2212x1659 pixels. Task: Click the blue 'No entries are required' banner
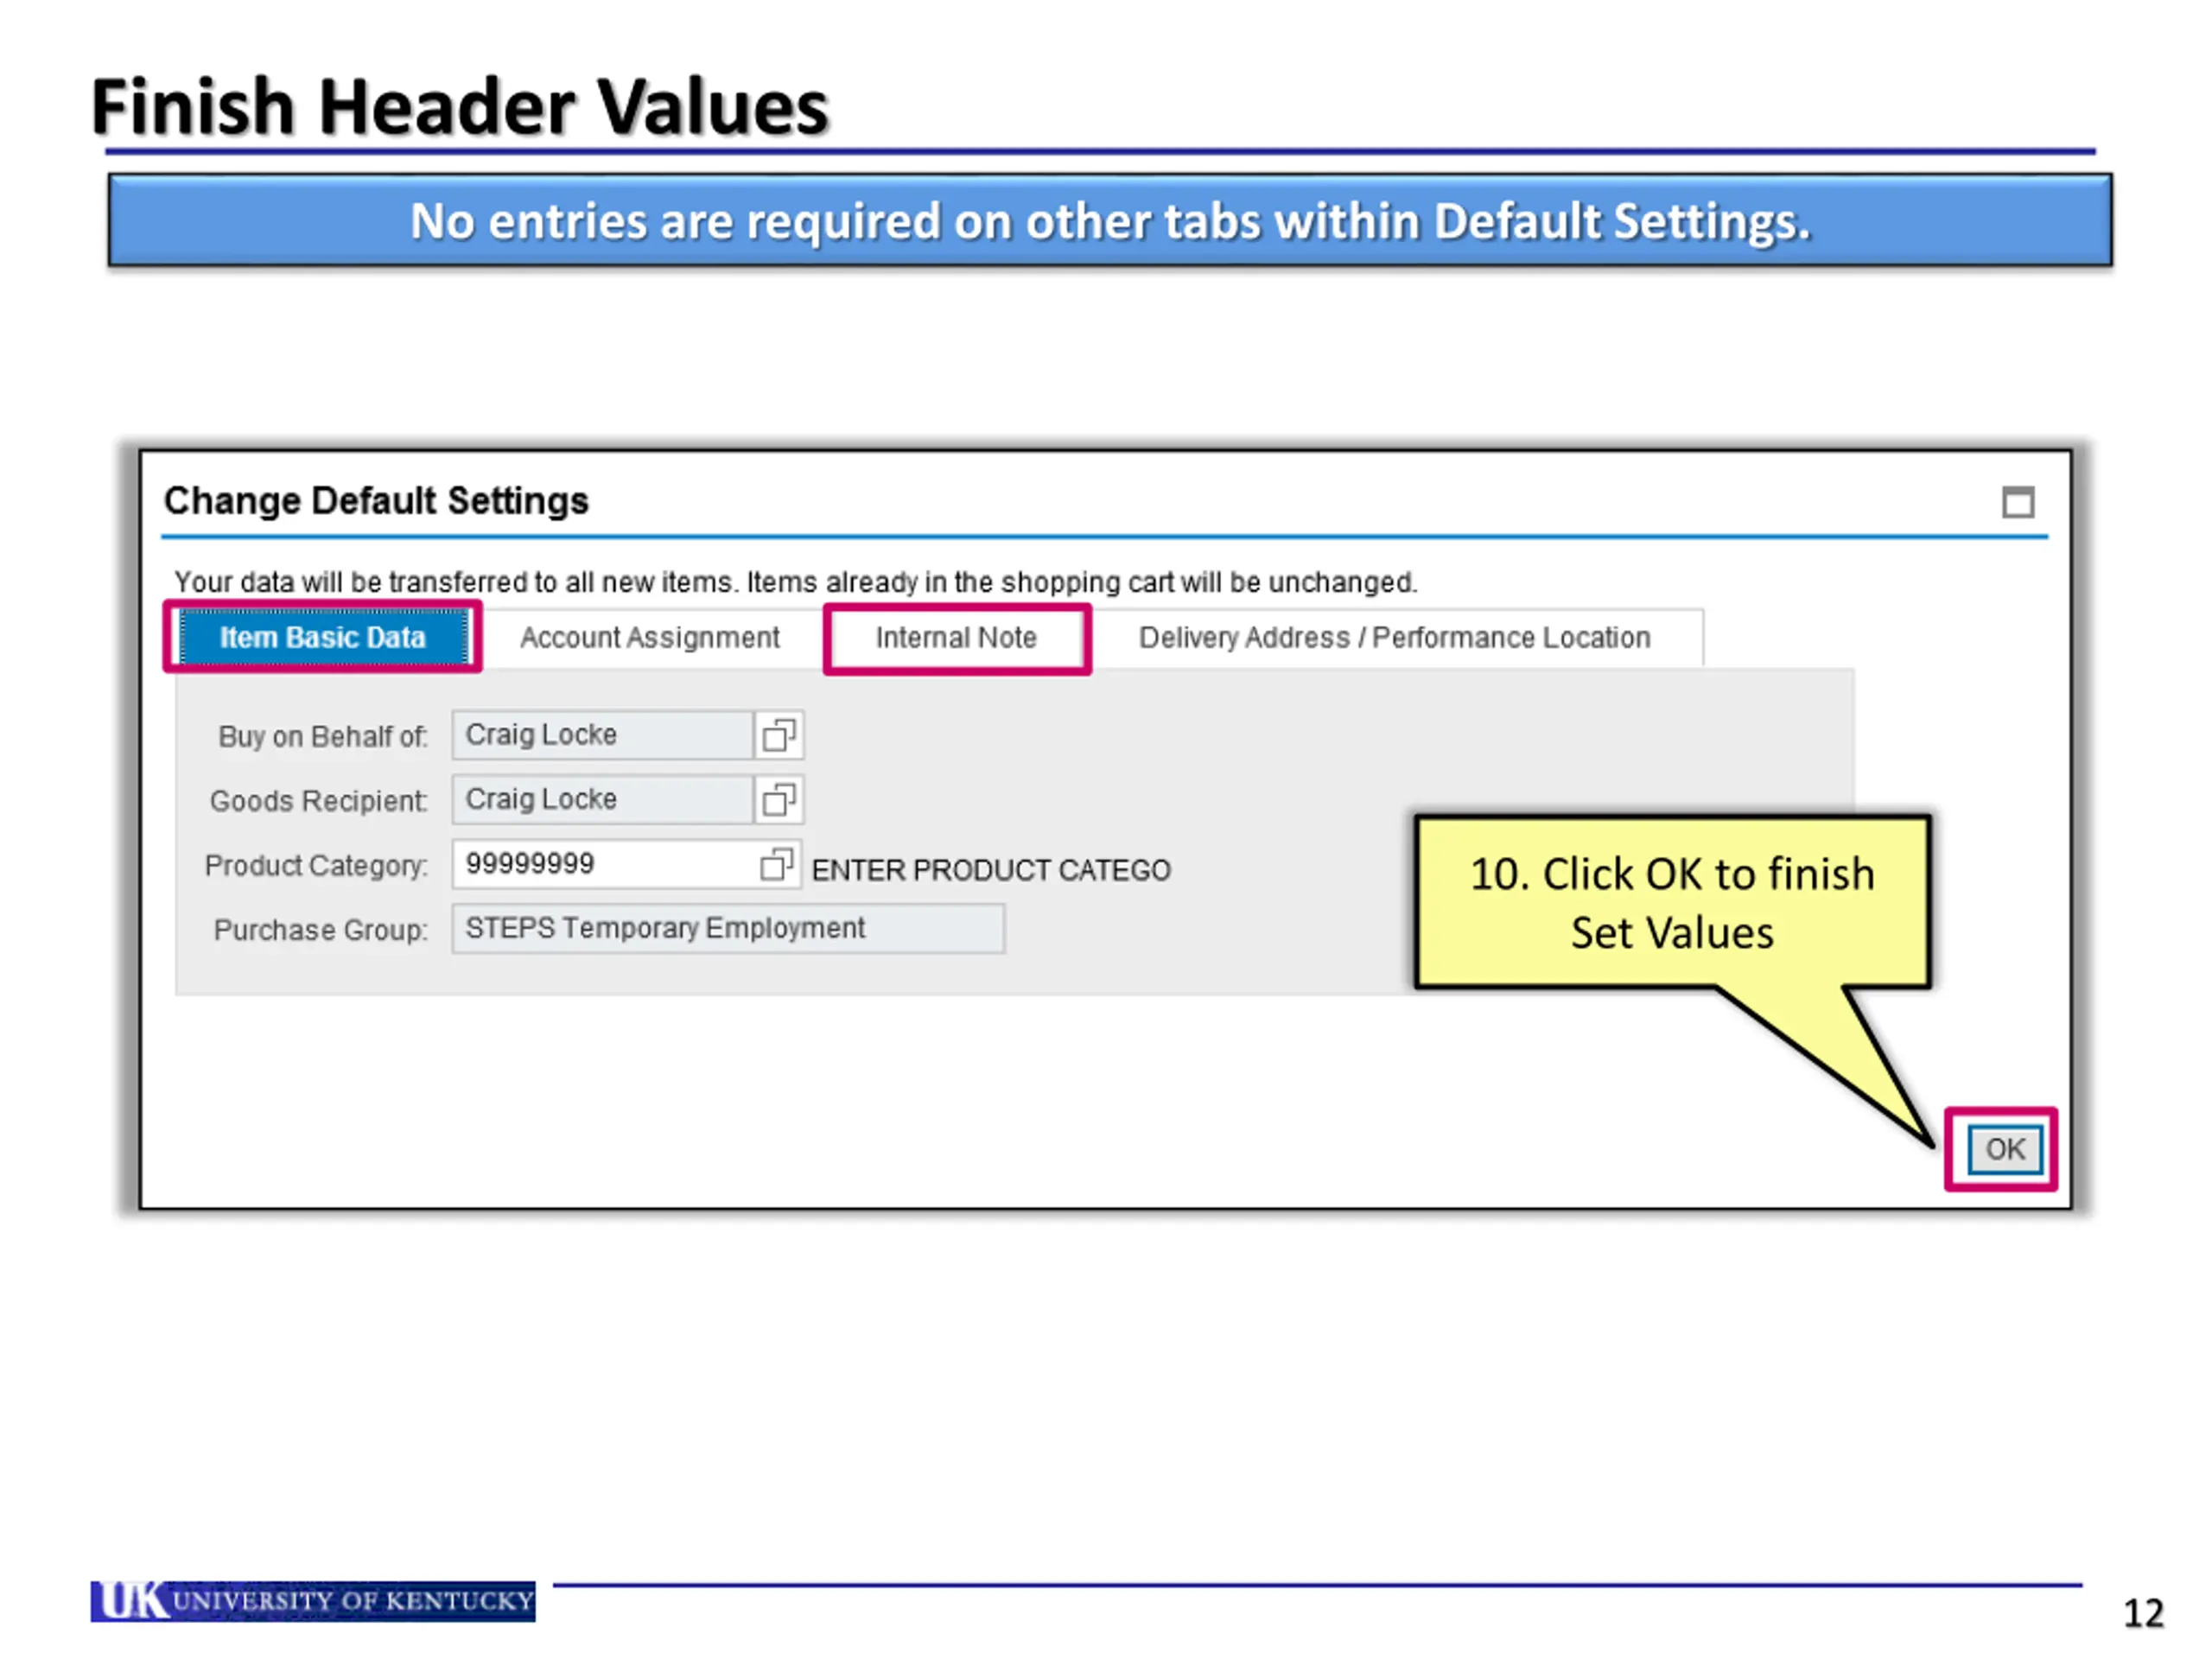(1109, 221)
